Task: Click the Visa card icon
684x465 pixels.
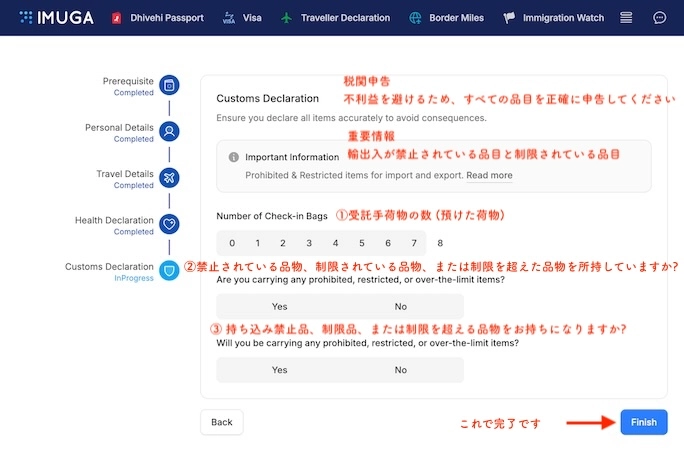Action: [229, 18]
